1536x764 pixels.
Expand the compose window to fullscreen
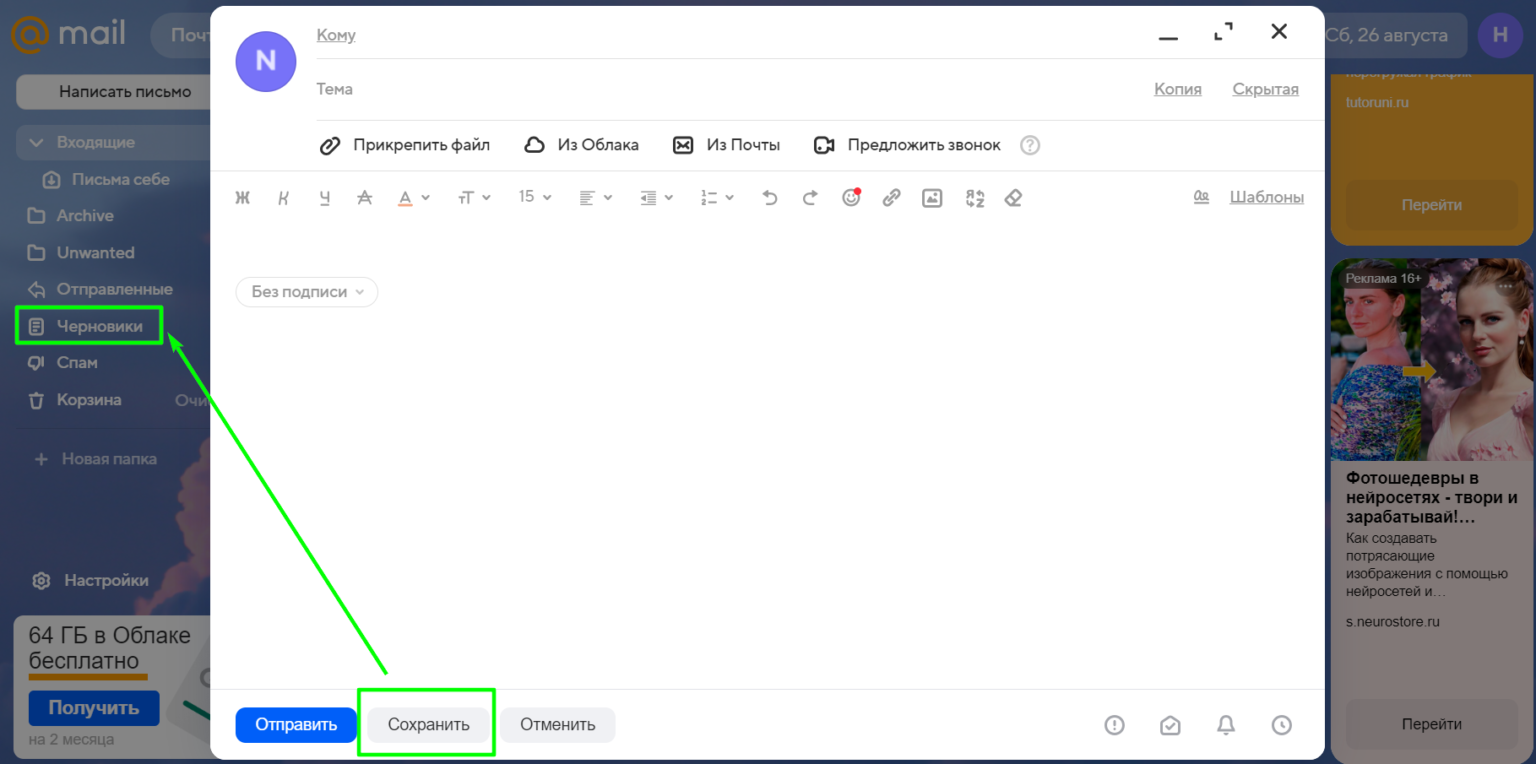[1223, 32]
